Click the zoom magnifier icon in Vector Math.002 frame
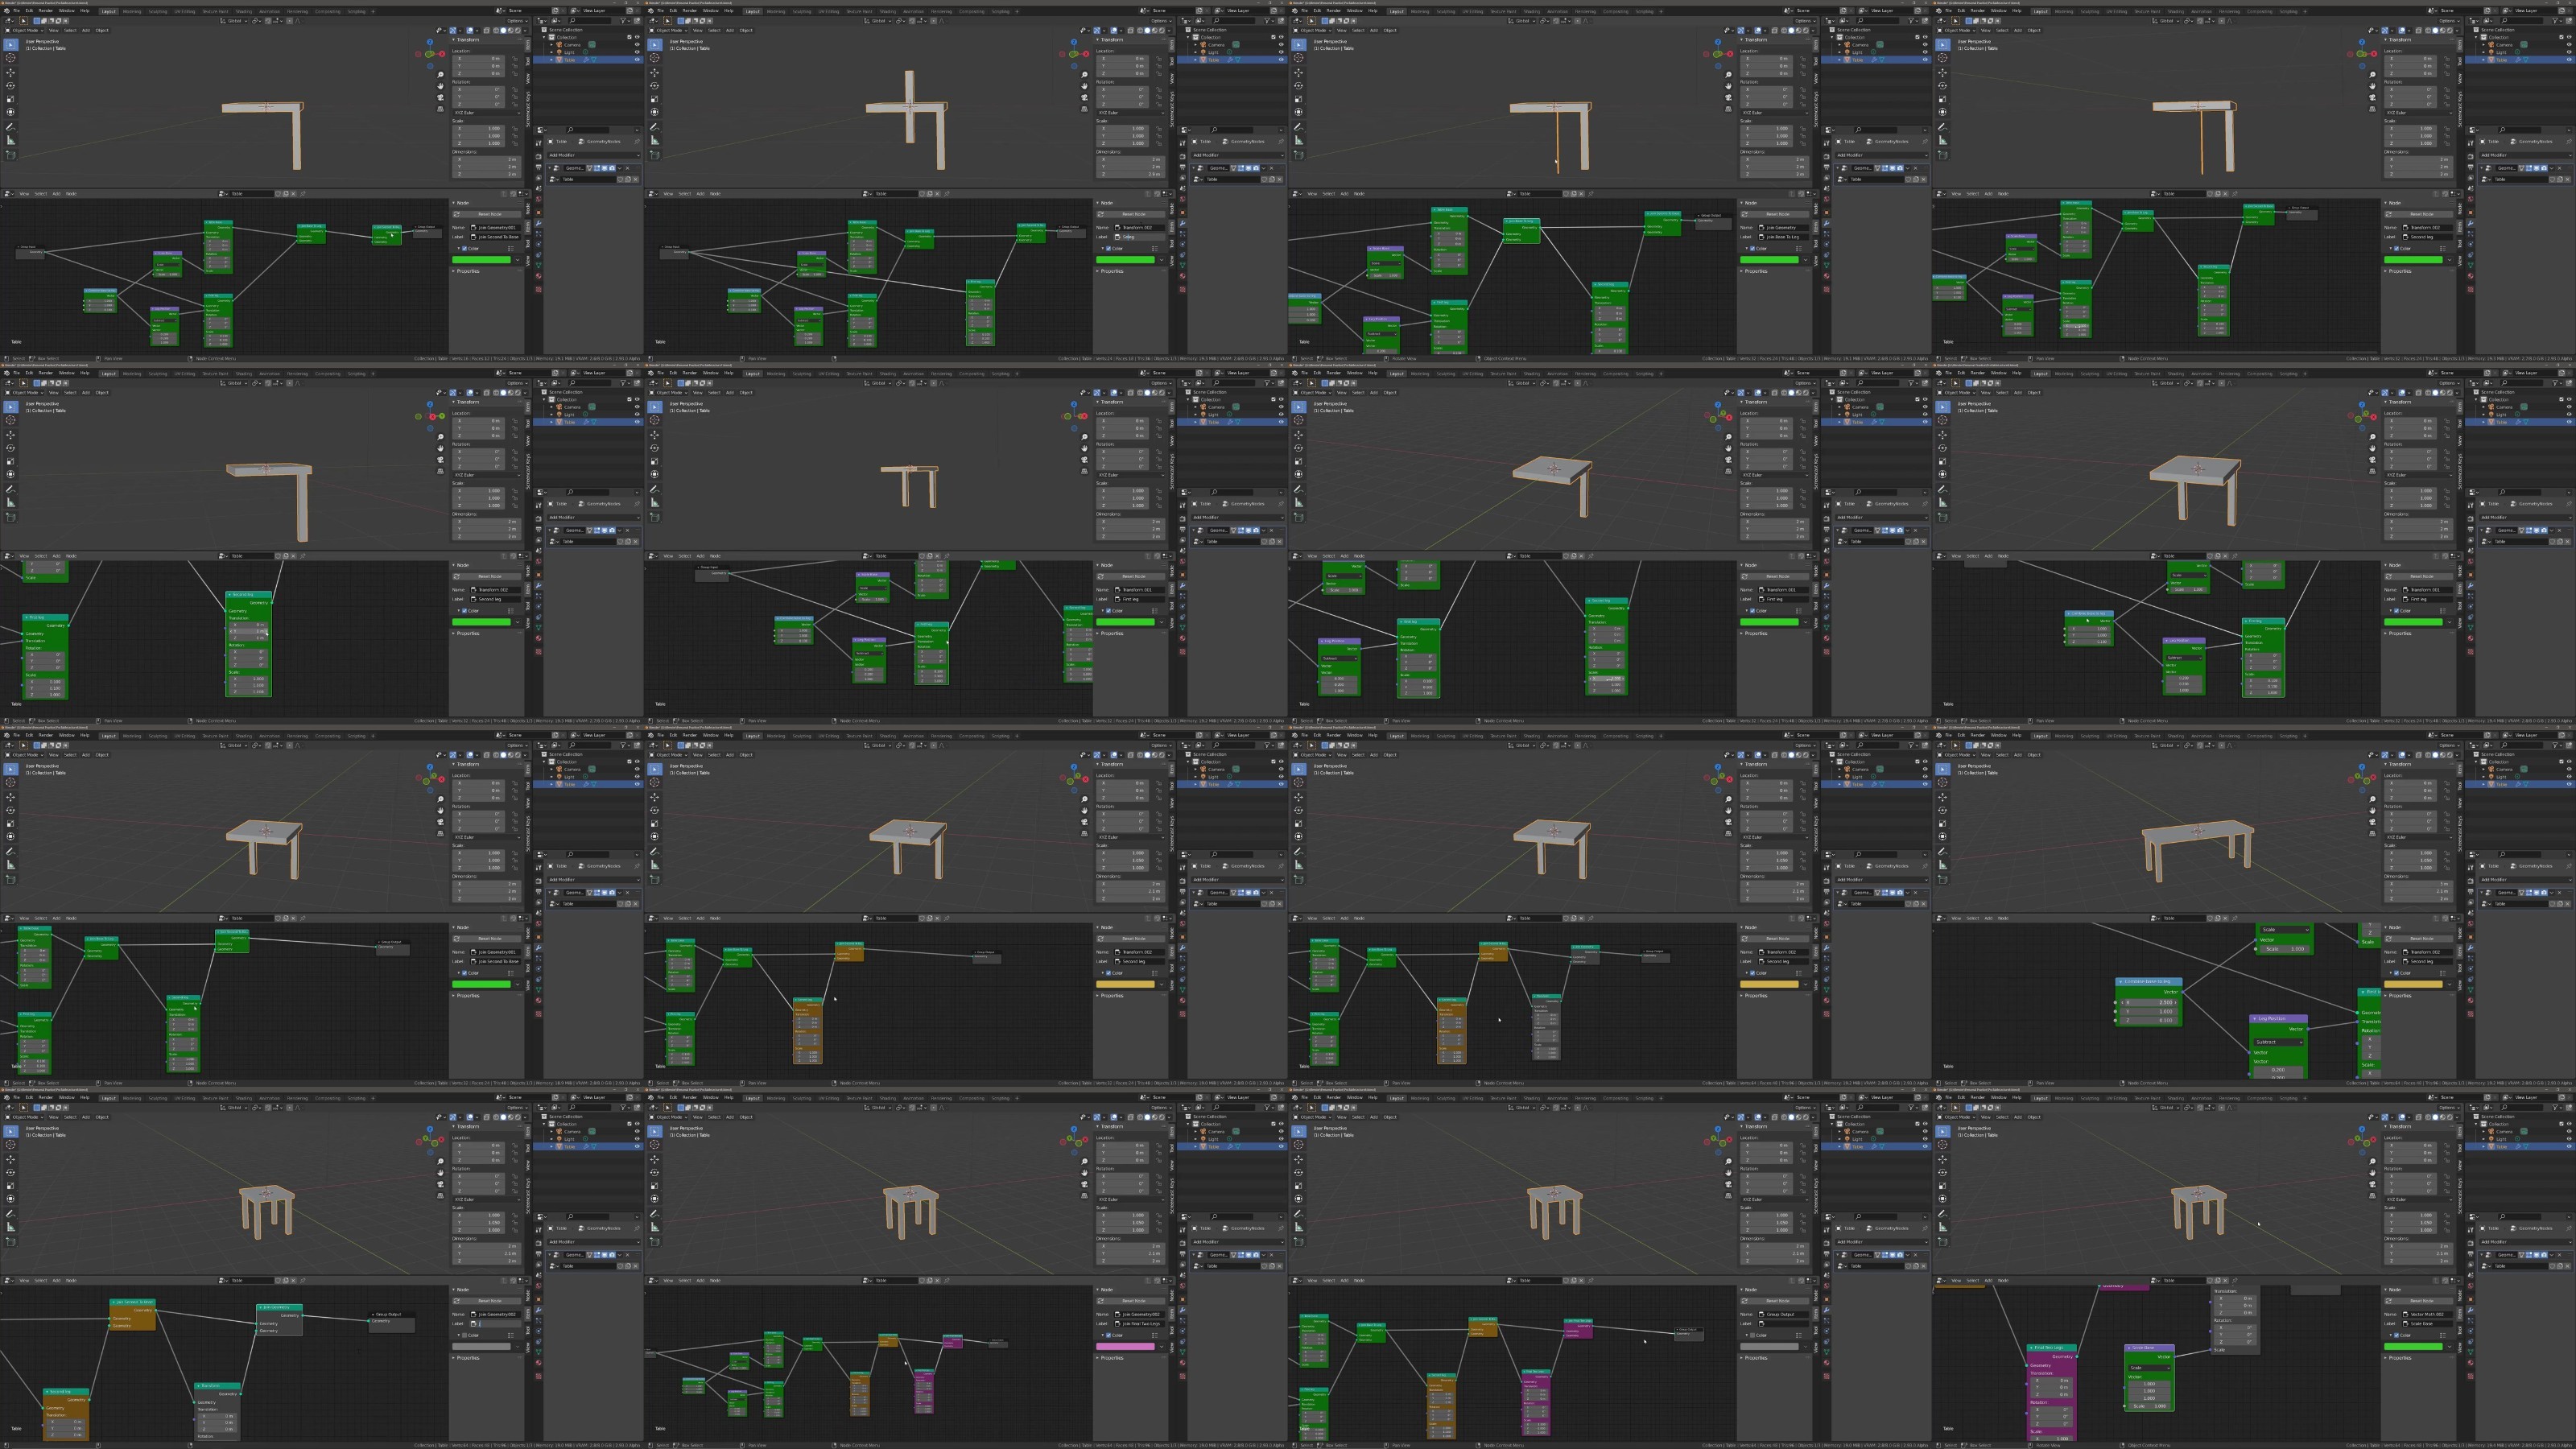 [x=2373, y=1162]
